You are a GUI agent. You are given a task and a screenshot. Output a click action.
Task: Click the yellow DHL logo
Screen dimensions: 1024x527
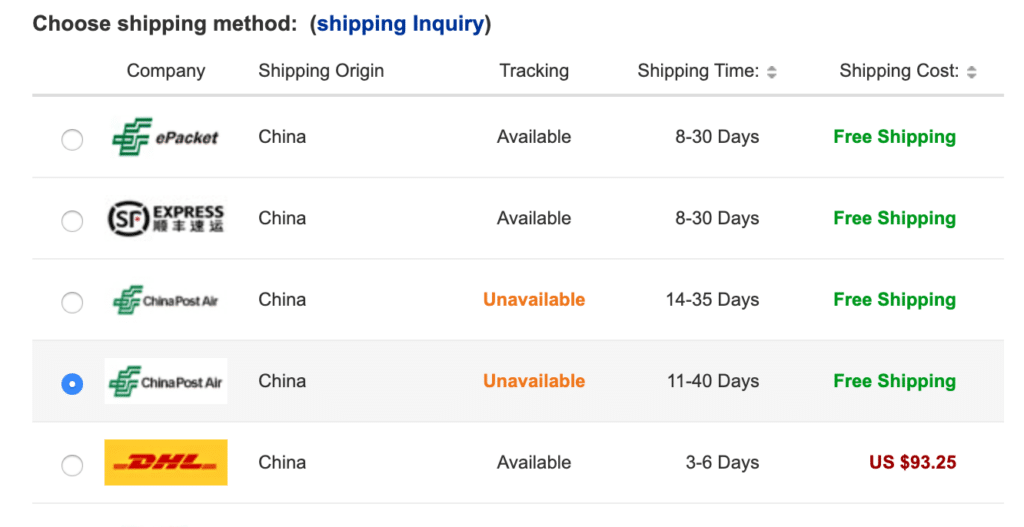[166, 462]
